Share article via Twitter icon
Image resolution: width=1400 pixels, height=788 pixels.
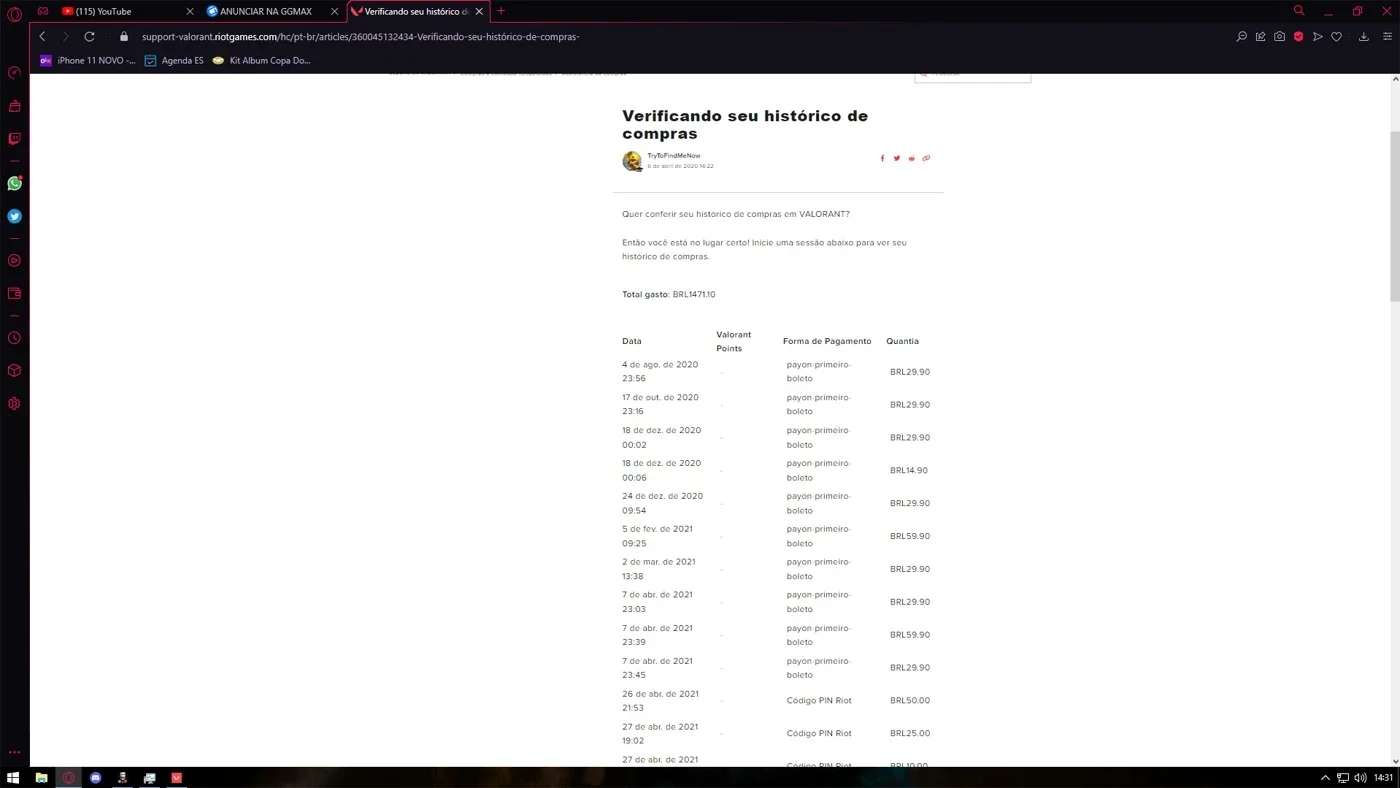[896, 158]
